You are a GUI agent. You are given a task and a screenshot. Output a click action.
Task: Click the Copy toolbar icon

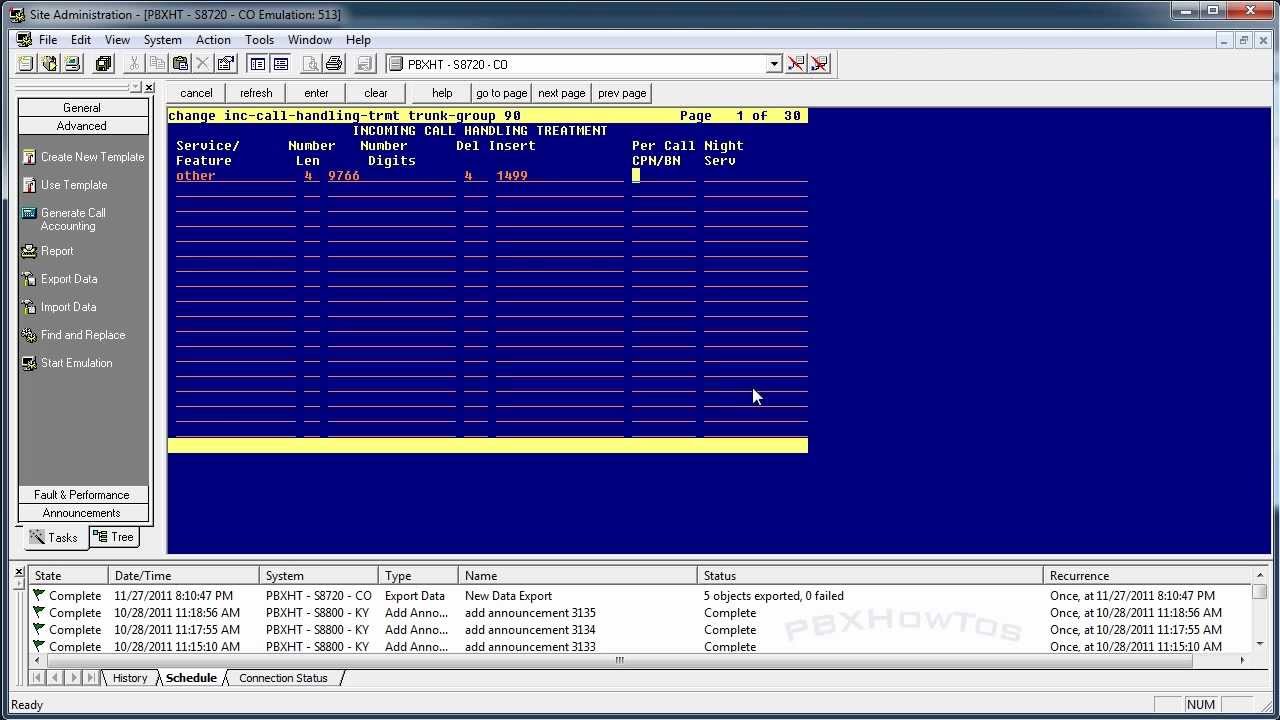point(157,64)
